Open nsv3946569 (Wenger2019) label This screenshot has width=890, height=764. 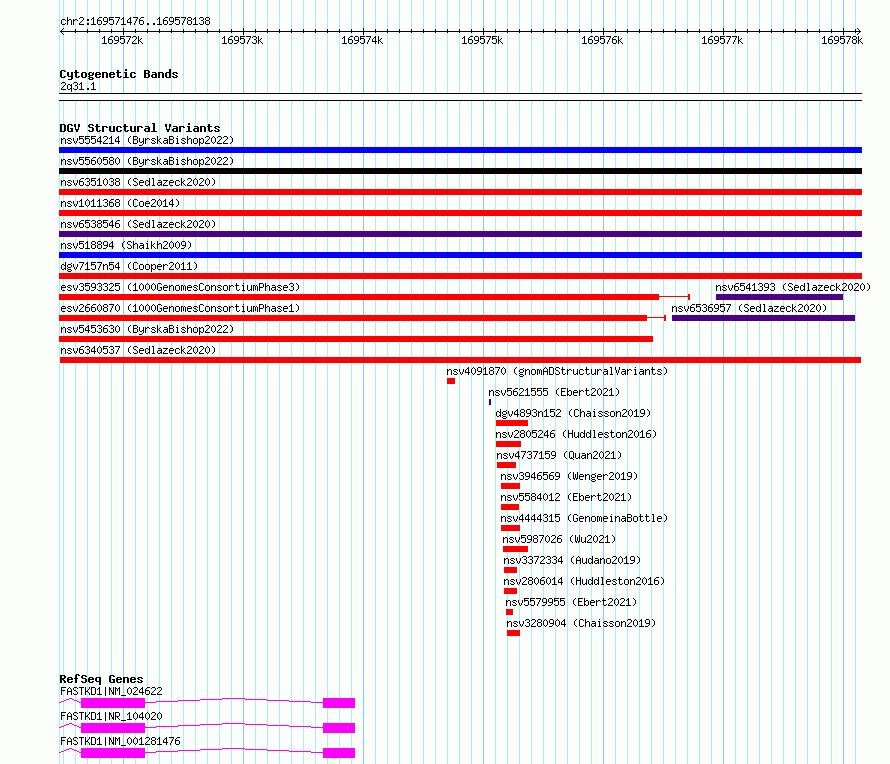point(569,476)
